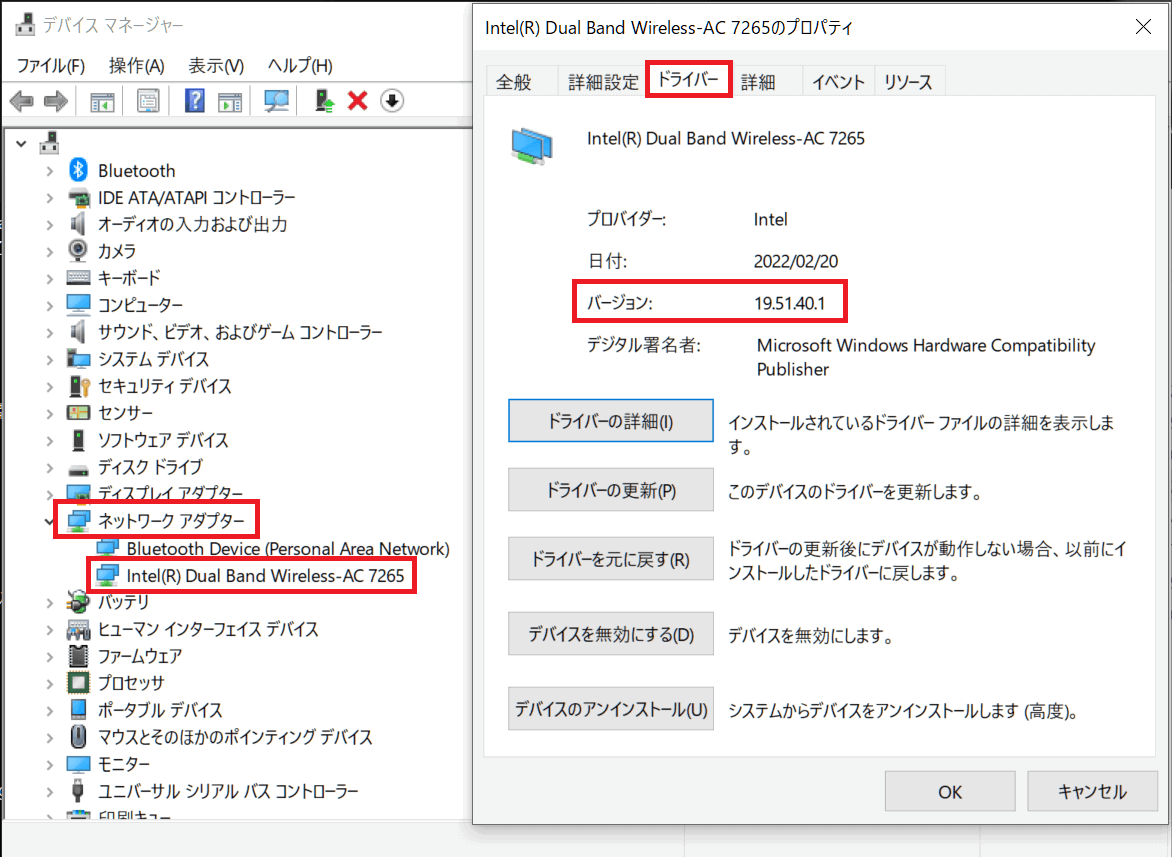Open the ヘルプ(H) menu
Screen dimensions: 1172x857
coord(300,66)
